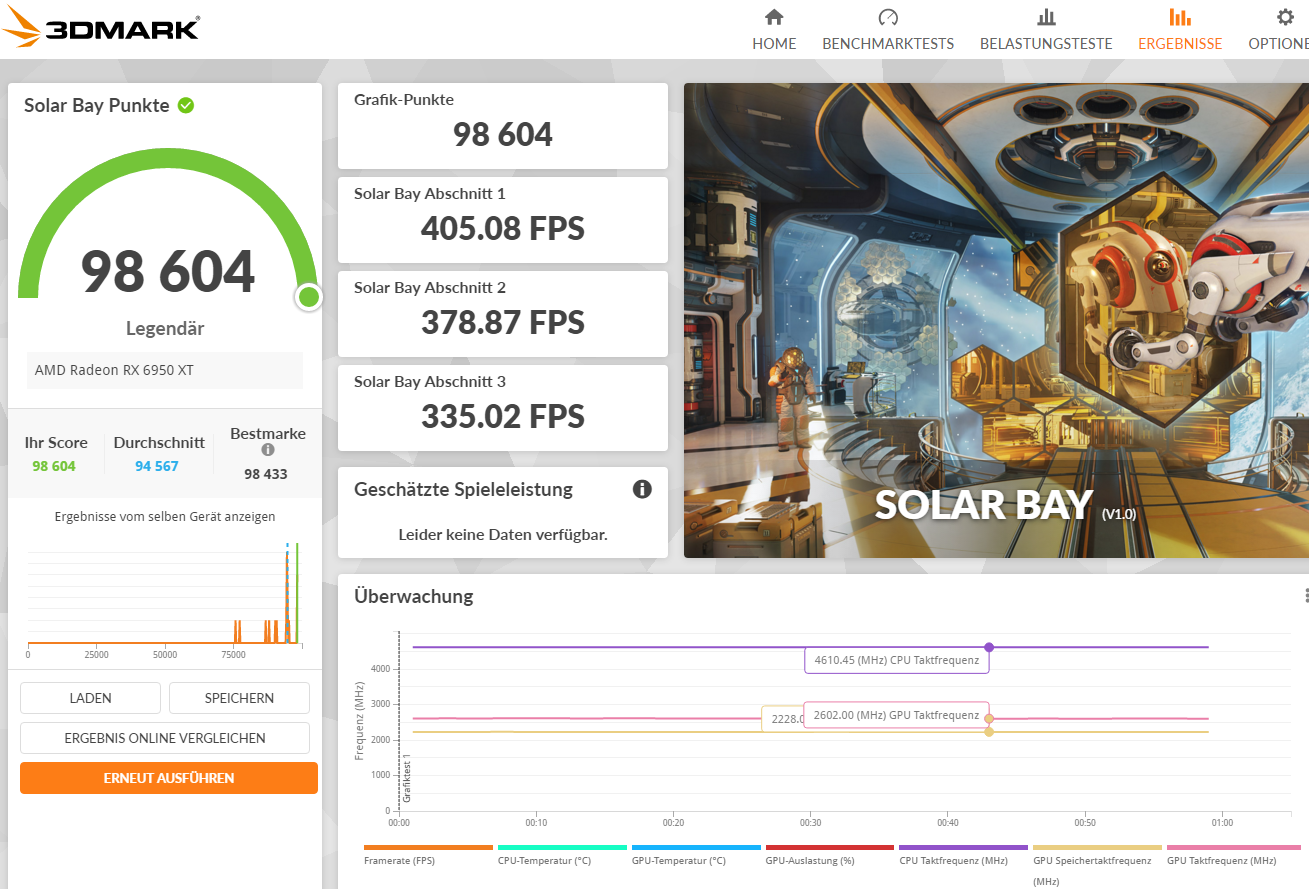Click the Bestmarke value 98 433
1309x889 pixels.
click(266, 474)
